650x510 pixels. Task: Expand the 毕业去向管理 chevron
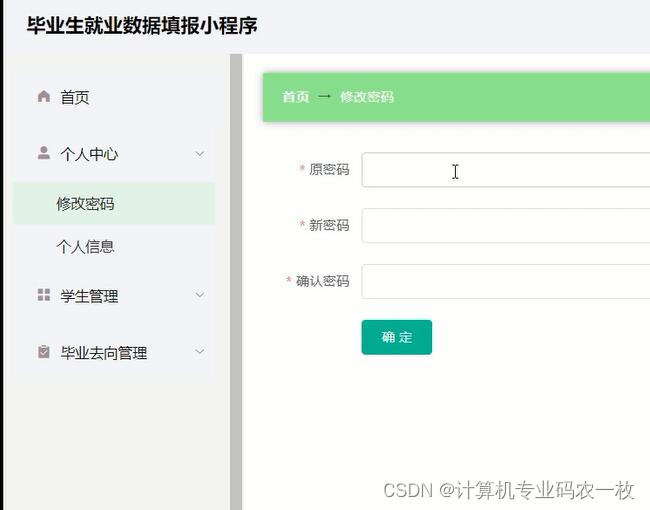click(200, 352)
